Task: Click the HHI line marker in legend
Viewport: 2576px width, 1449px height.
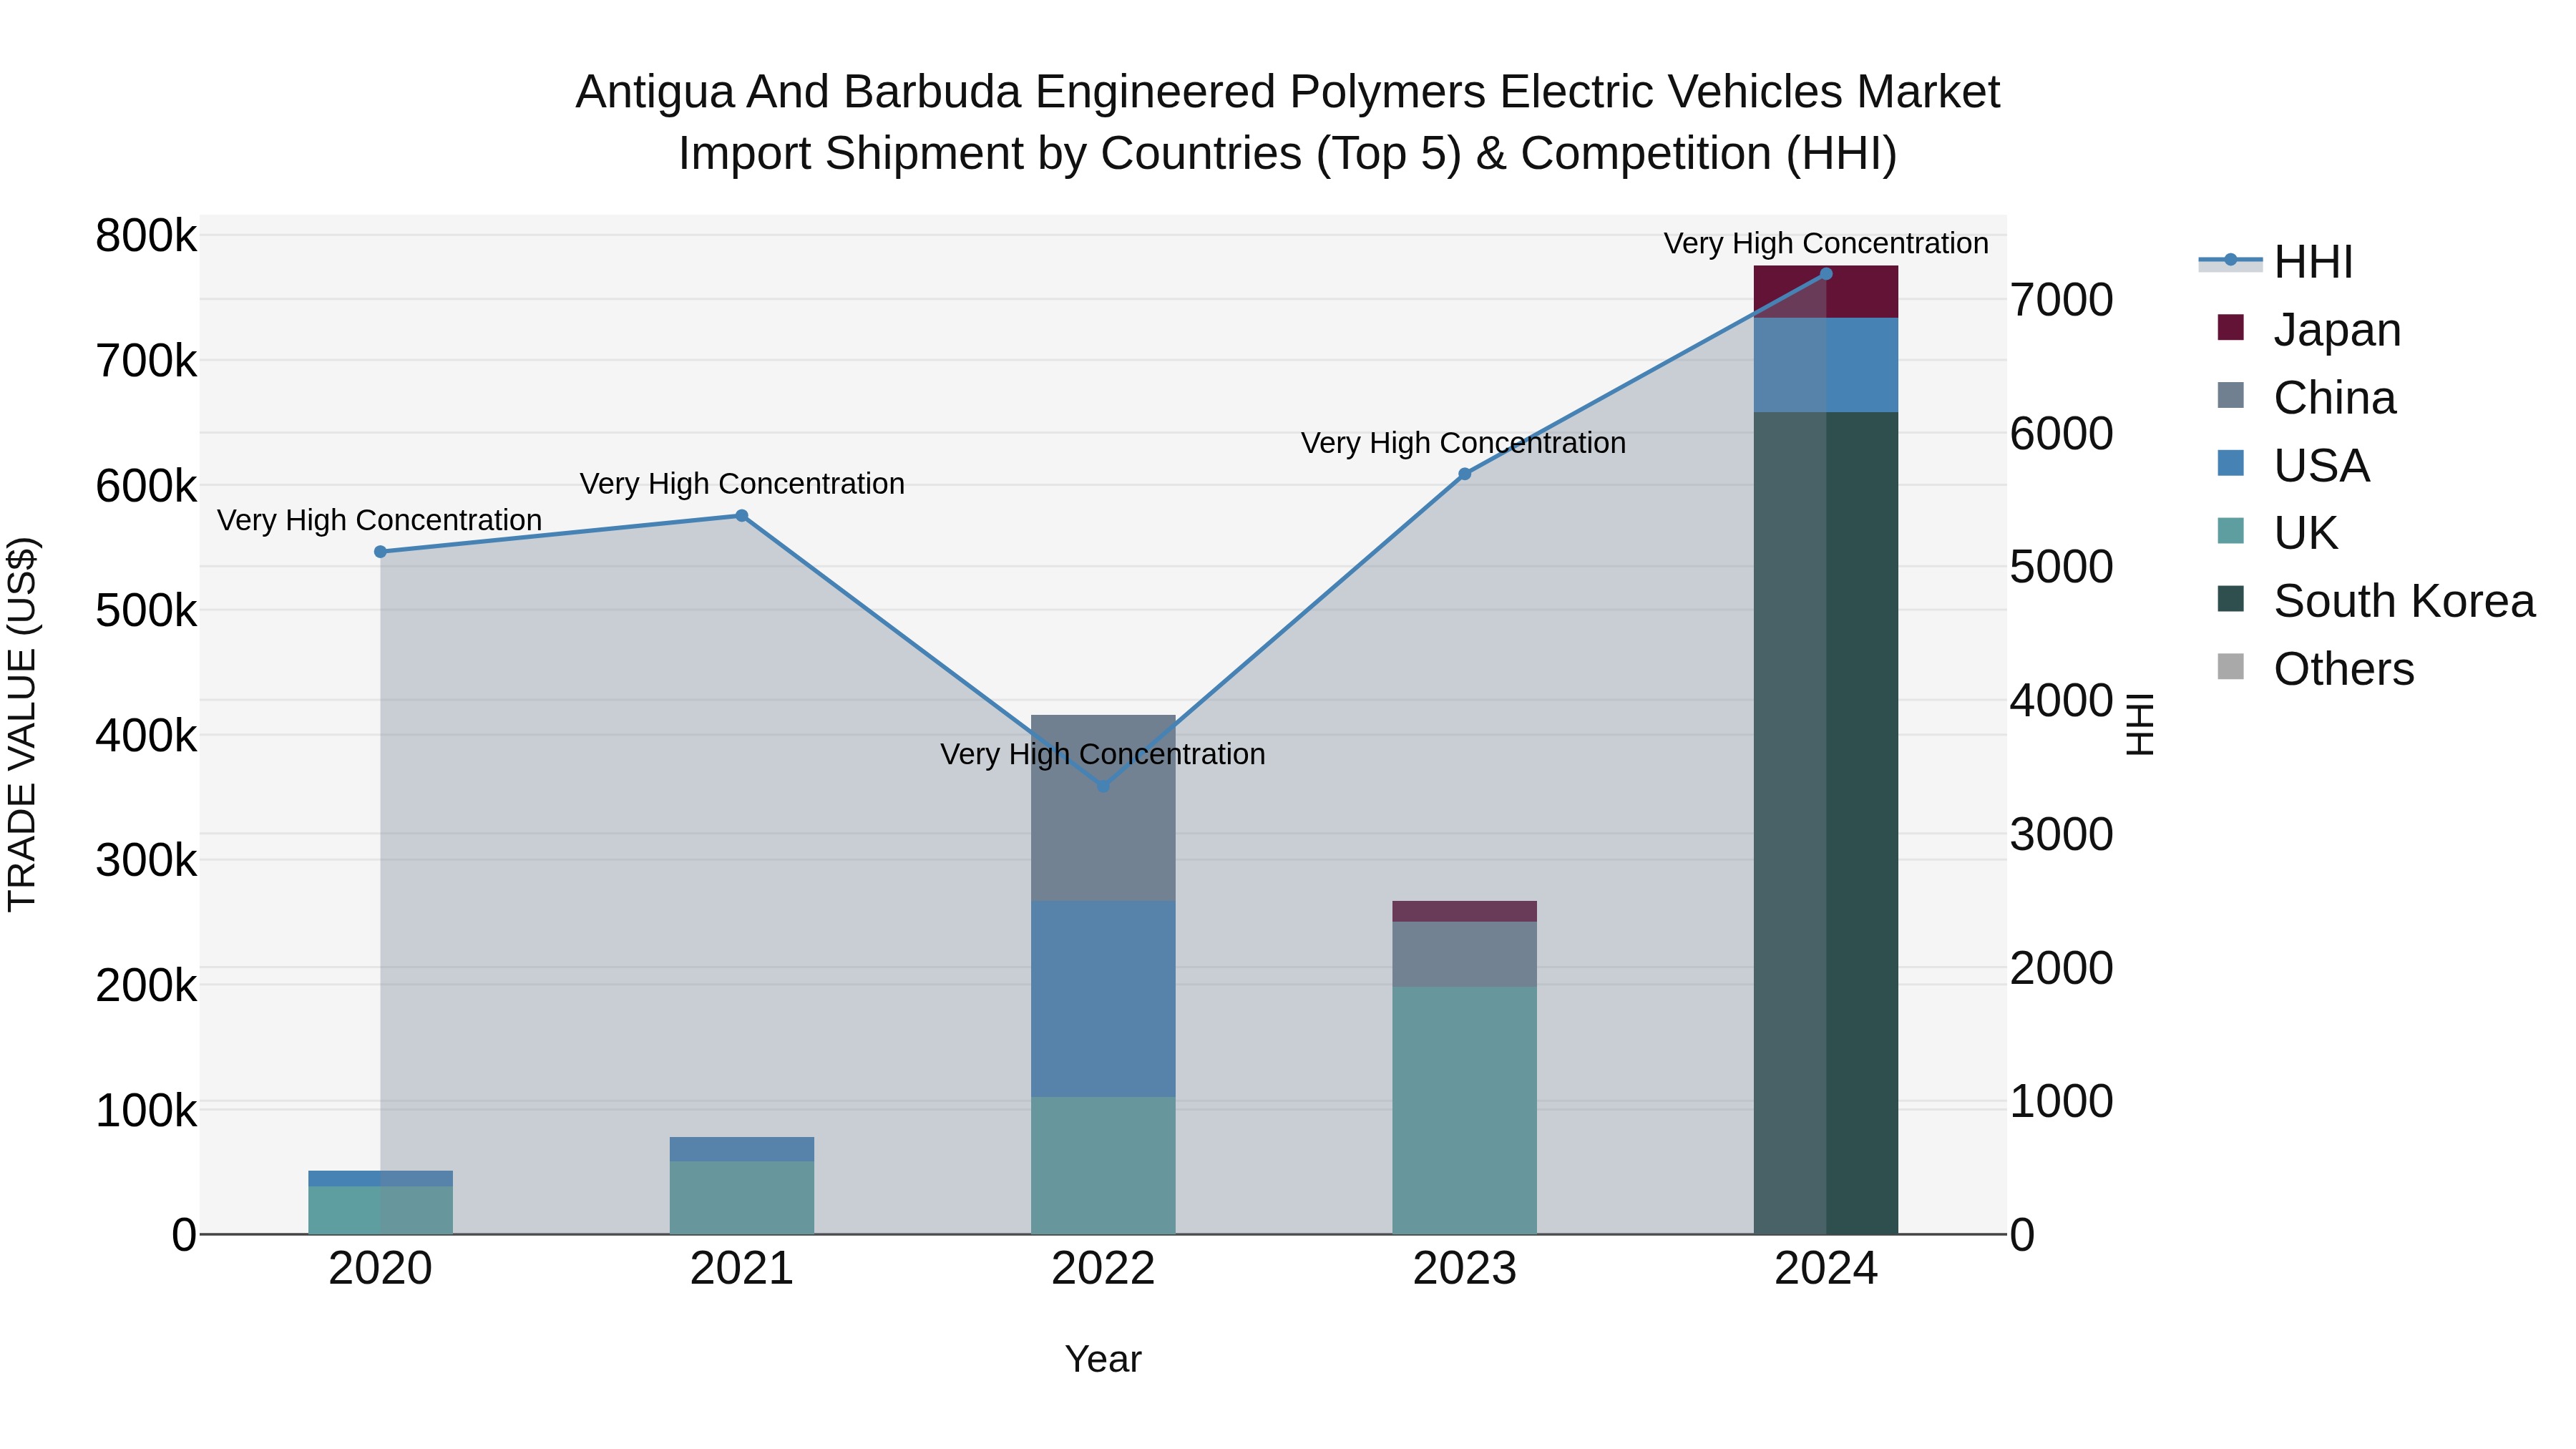Action: 2230,260
